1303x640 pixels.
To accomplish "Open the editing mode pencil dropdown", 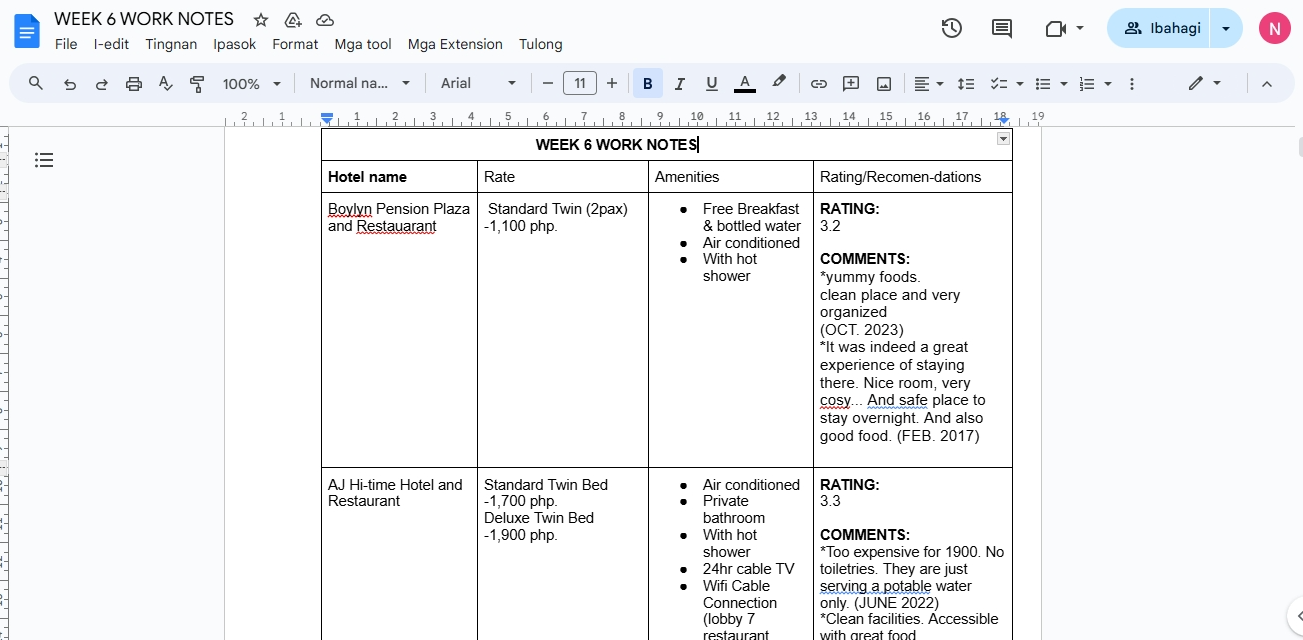I will [1205, 83].
